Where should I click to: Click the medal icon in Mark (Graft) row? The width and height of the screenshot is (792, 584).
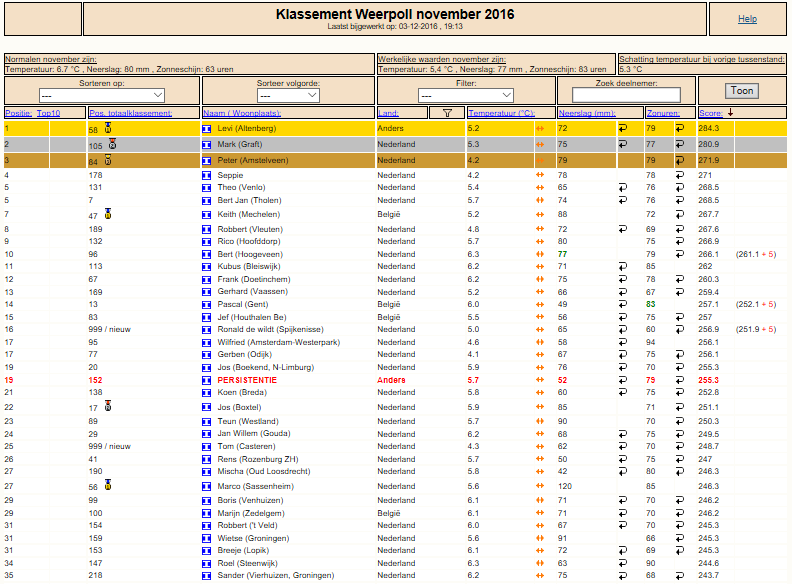tap(112, 144)
